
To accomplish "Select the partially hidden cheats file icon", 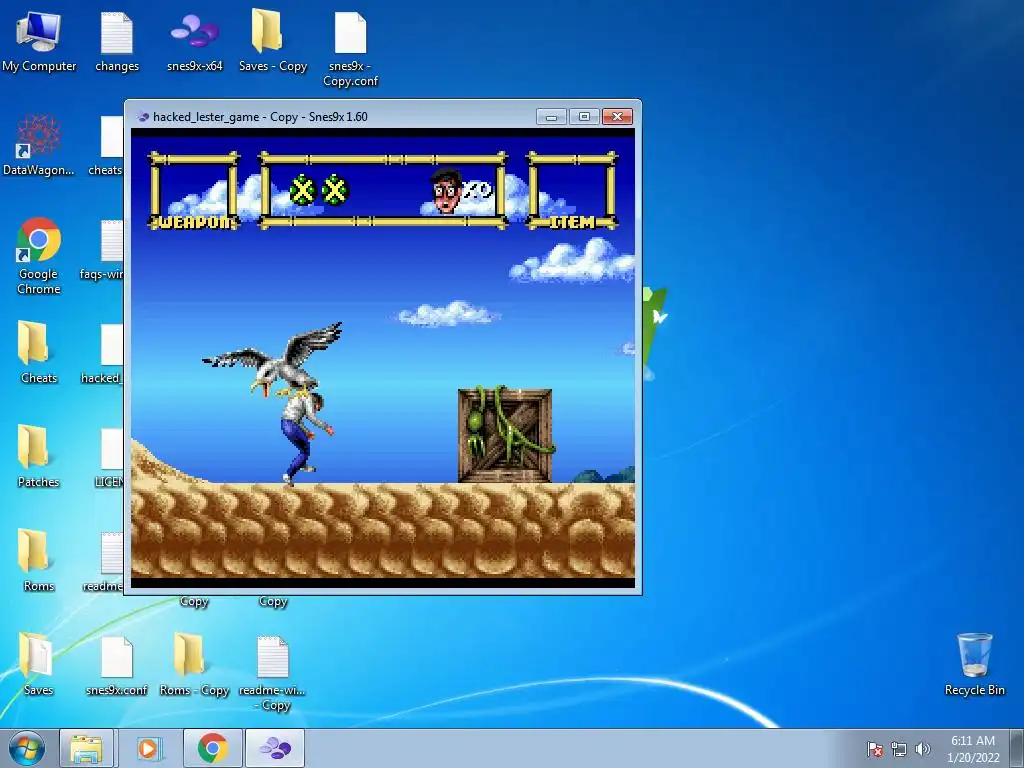I will click(x=108, y=145).
